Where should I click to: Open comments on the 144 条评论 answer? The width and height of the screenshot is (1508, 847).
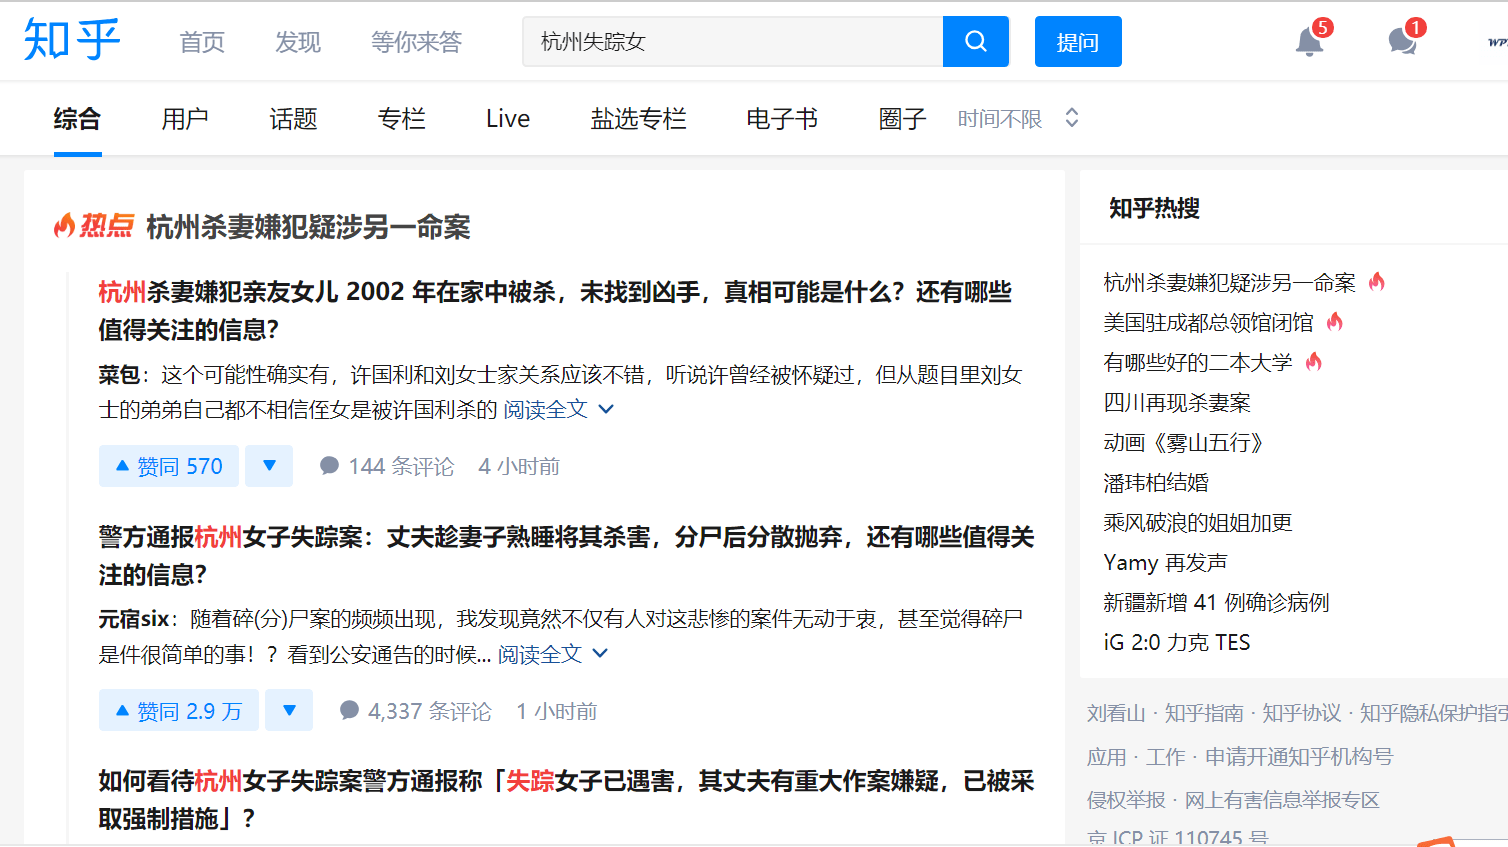pyautogui.click(x=387, y=466)
